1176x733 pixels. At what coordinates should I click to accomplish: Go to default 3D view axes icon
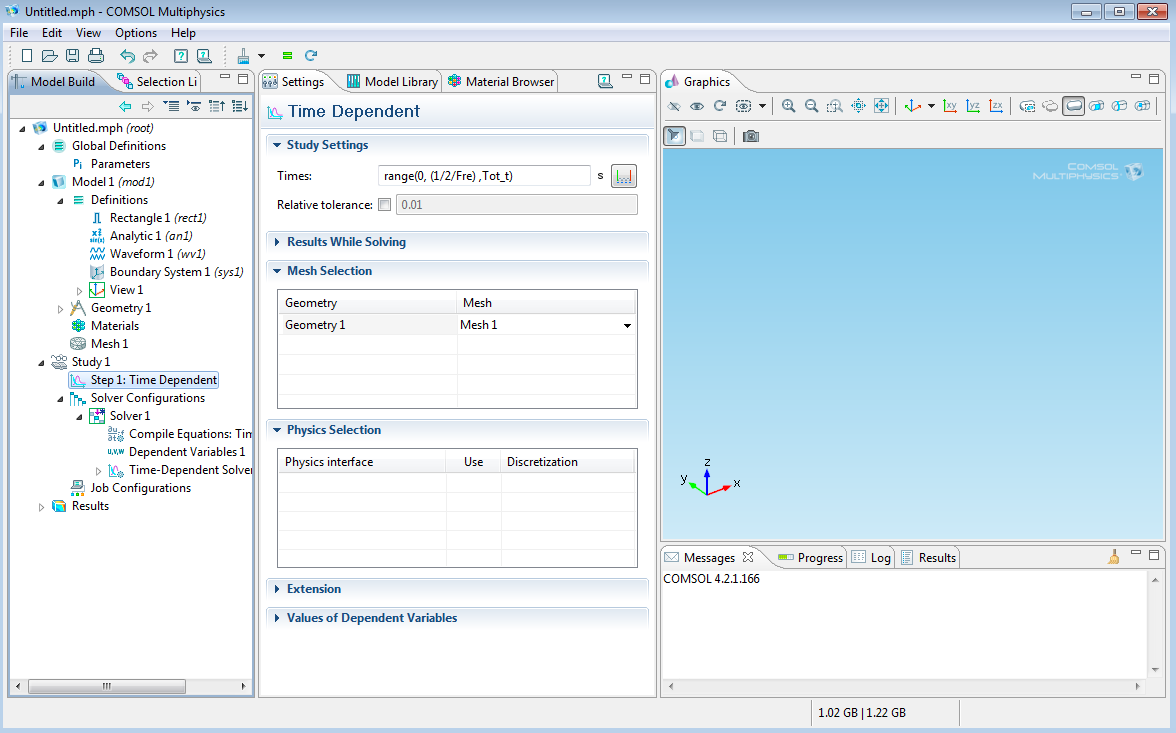pos(913,106)
